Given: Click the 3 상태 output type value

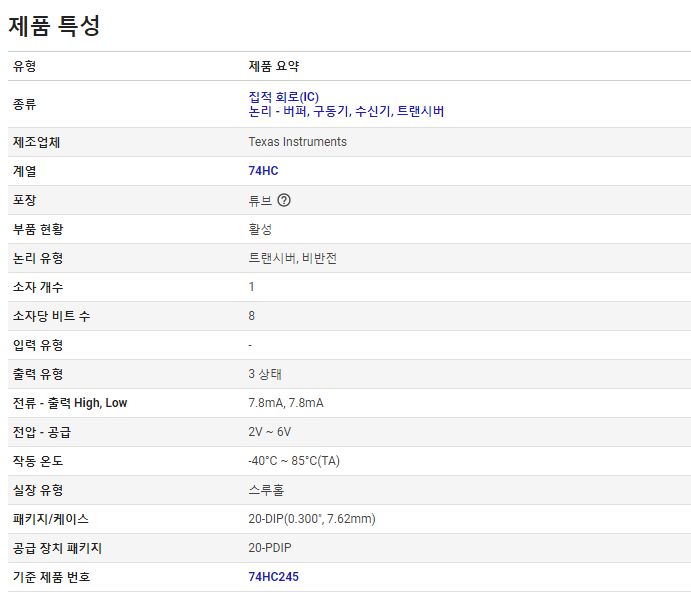Looking at the screenshot, I should (x=265, y=374).
